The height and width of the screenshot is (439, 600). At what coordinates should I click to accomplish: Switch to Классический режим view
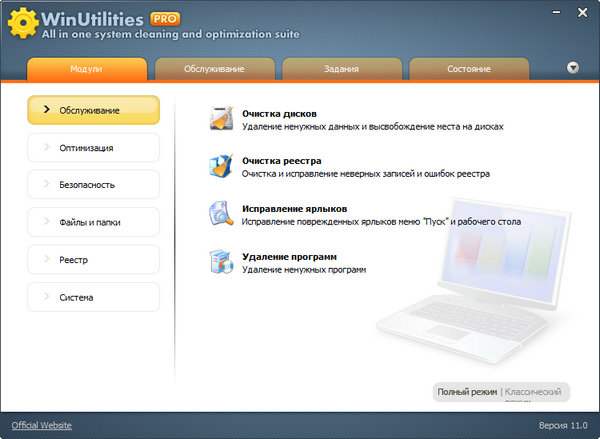pos(536,392)
